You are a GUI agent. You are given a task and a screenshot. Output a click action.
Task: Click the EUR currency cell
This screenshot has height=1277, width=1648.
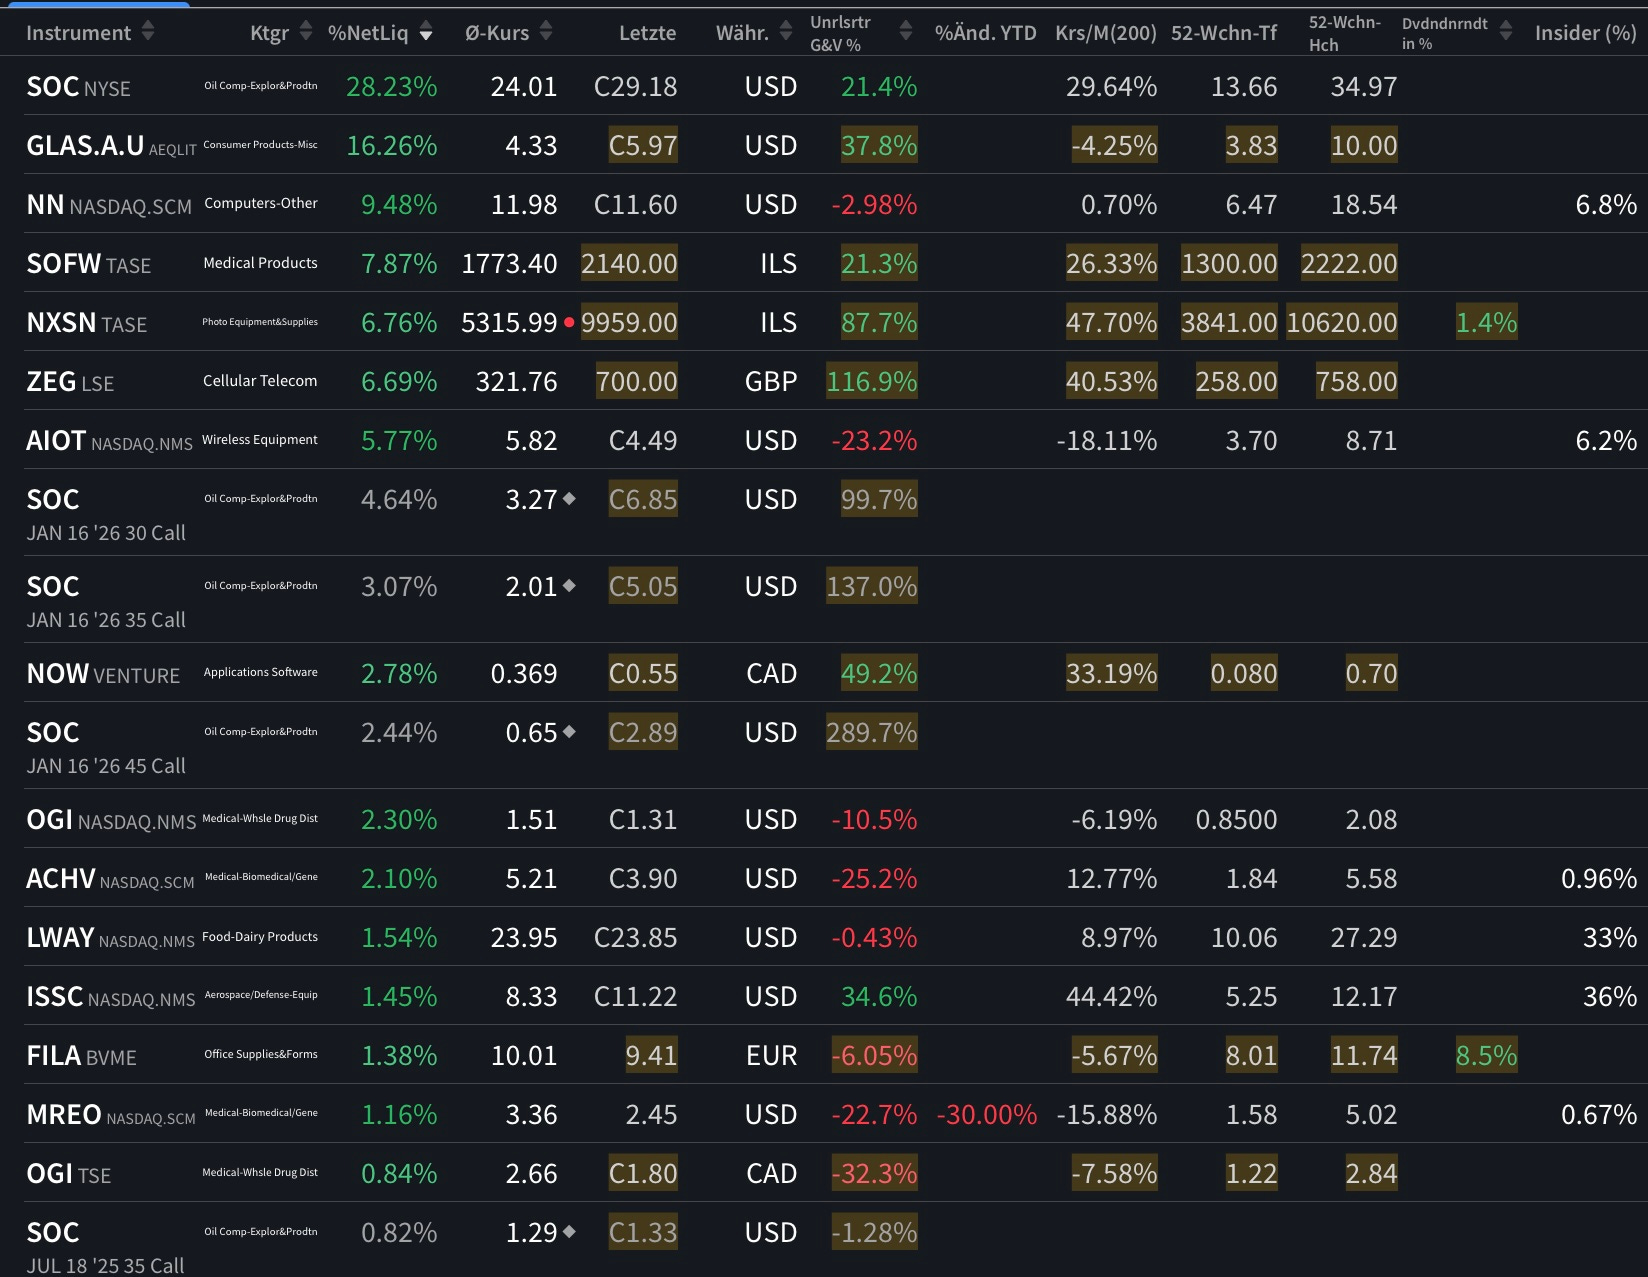click(771, 1056)
